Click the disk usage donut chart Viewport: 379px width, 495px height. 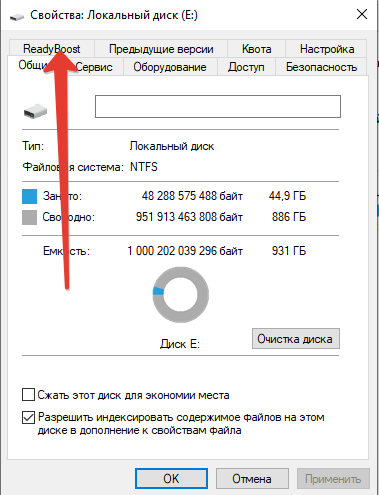(181, 295)
